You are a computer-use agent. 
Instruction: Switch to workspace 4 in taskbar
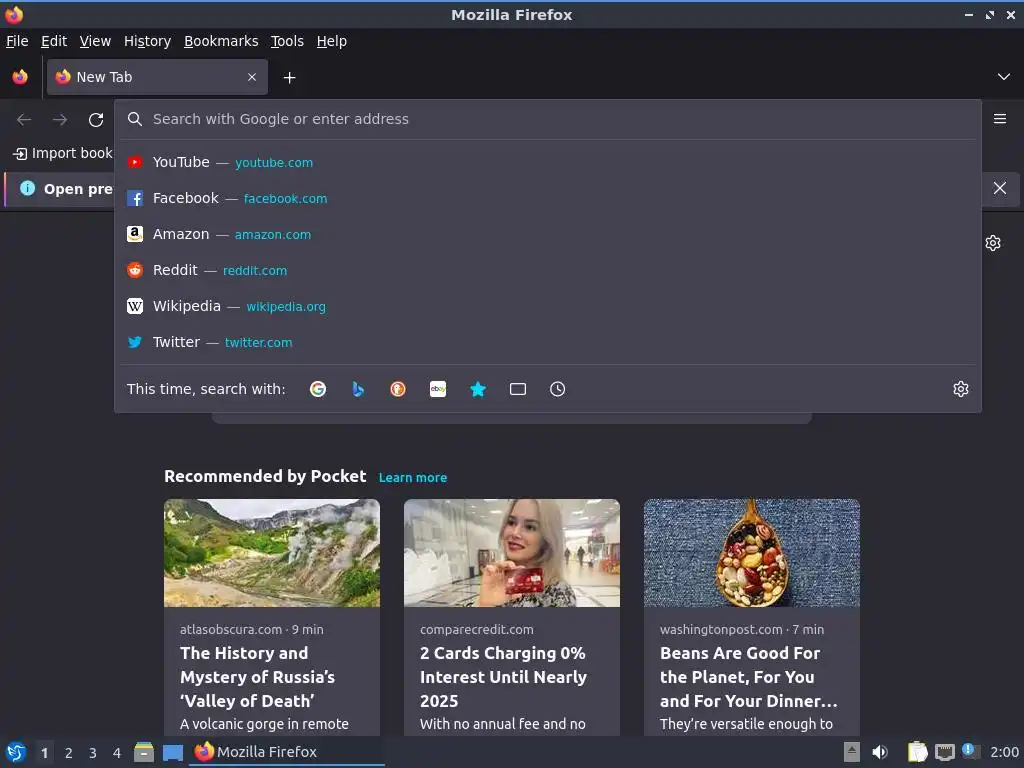[117, 753]
